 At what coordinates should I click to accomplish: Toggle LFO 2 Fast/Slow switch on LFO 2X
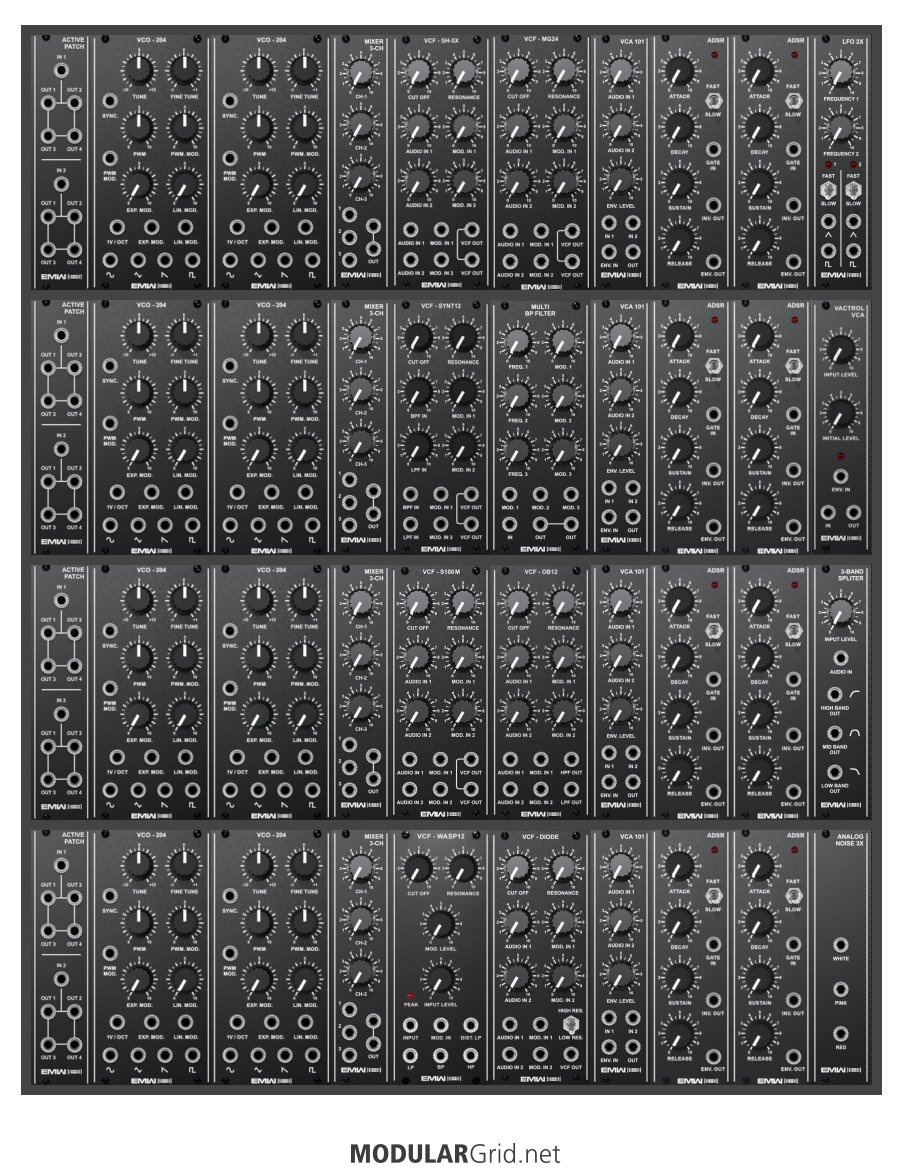click(854, 190)
